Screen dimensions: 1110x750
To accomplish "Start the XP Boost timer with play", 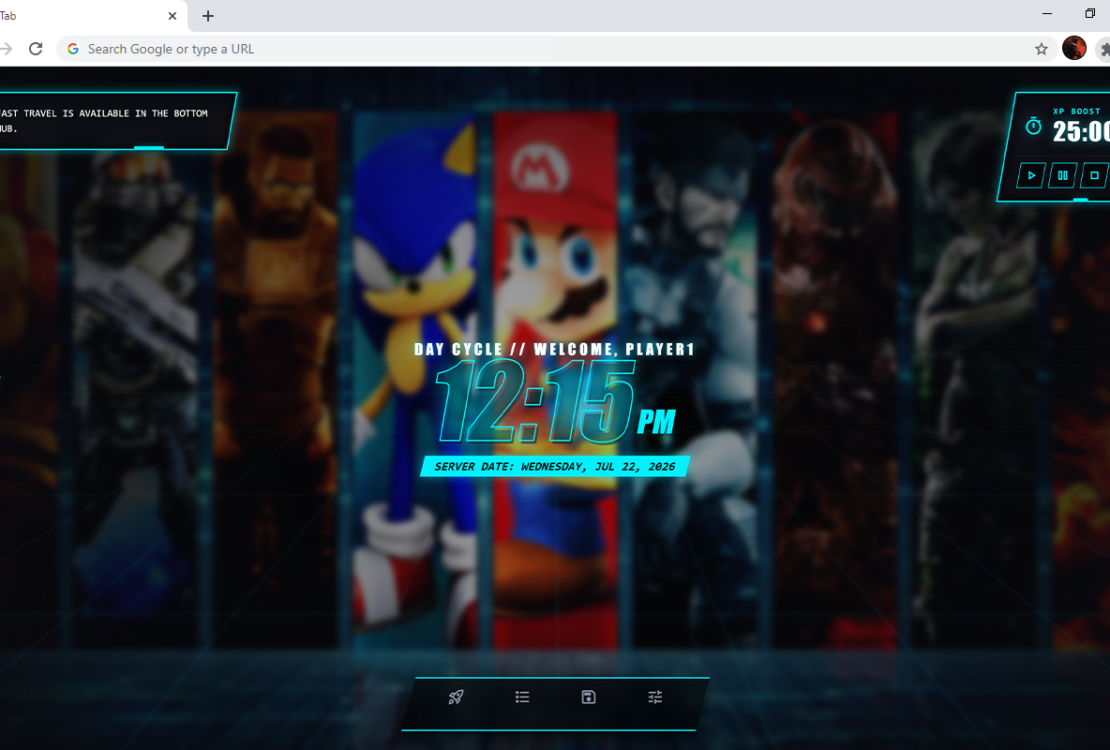I will 1031,175.
